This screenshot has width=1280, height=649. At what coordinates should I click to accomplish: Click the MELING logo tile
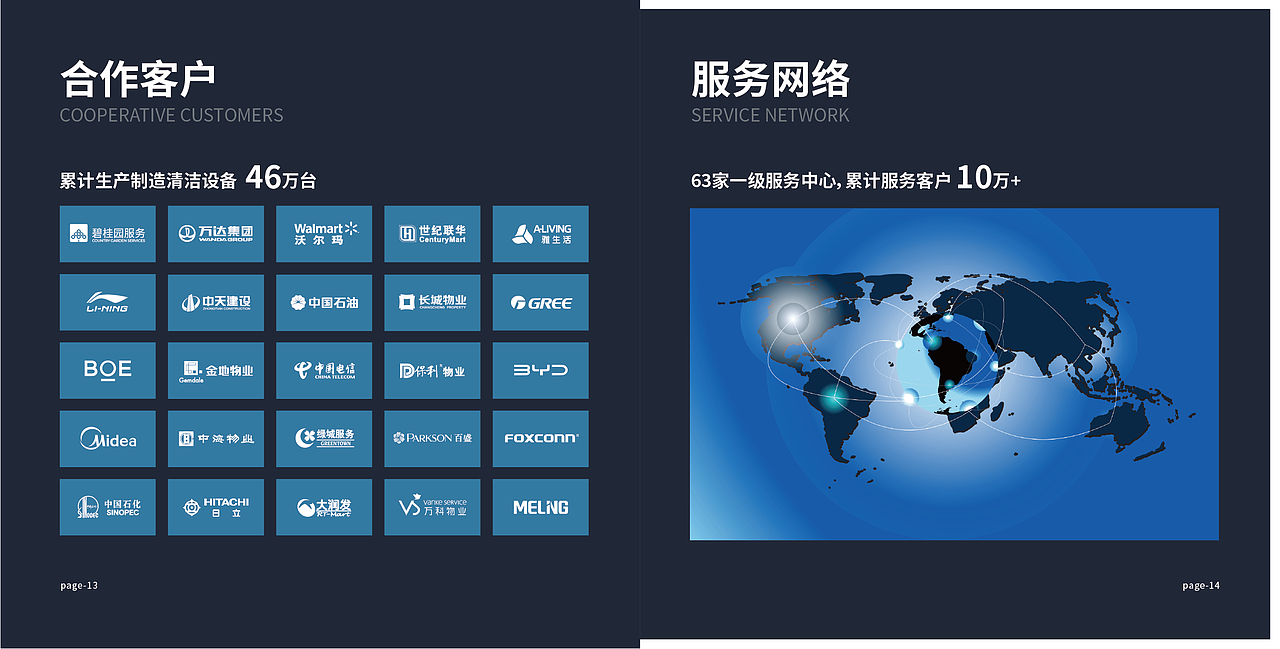pos(540,507)
